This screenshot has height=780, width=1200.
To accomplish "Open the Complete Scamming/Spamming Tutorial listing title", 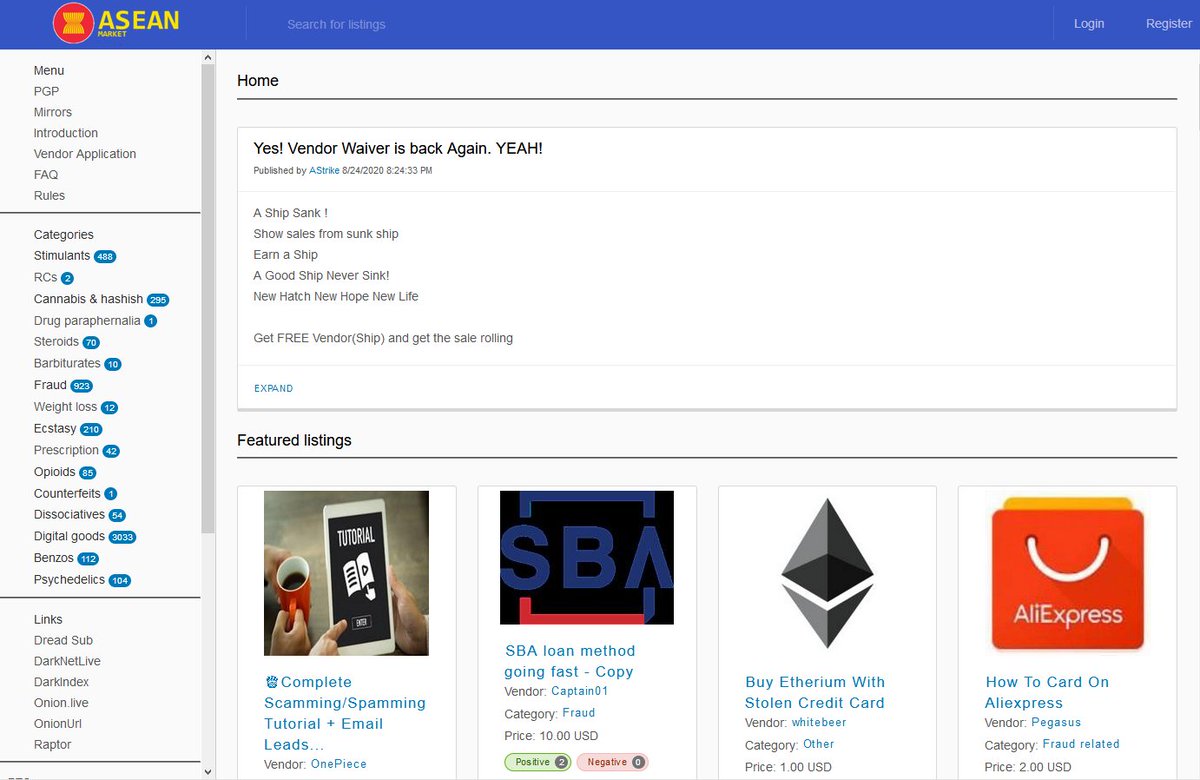I will 345,713.
